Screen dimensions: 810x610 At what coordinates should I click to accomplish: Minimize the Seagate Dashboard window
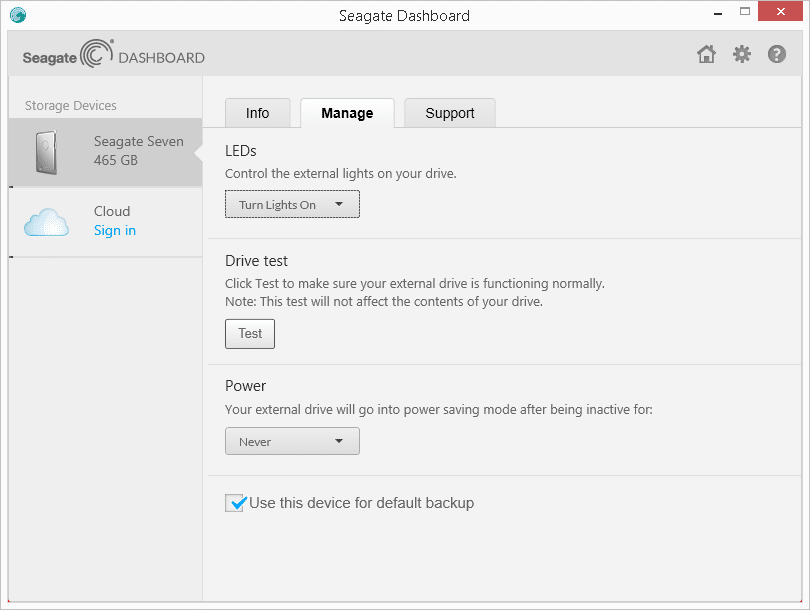tap(718, 12)
